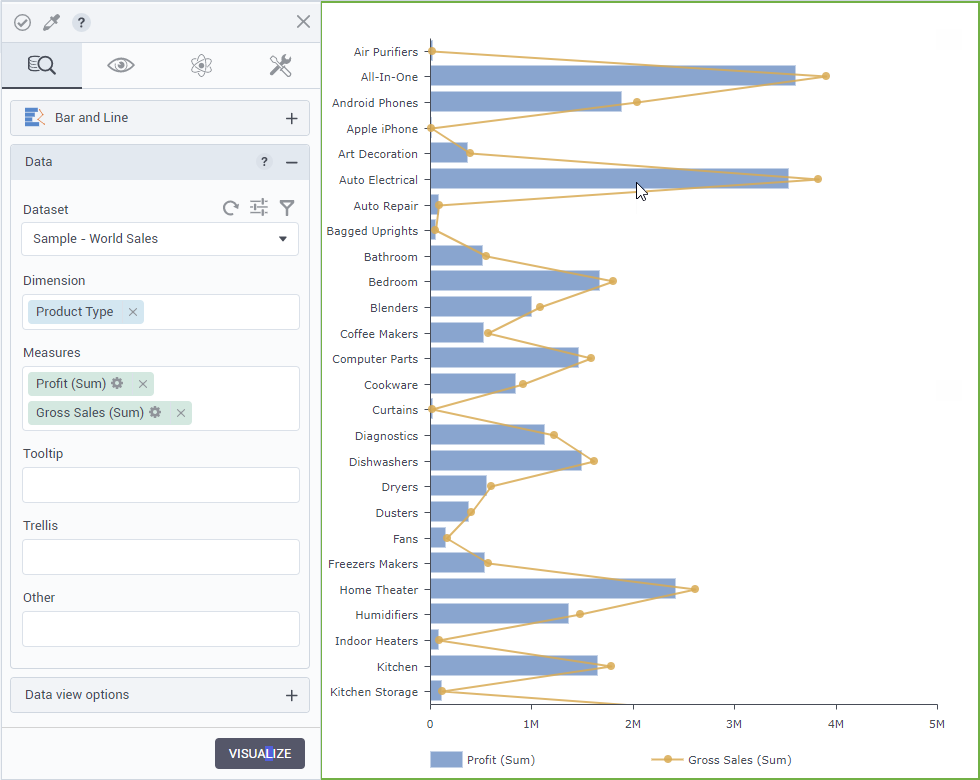Open Gross Sales (Sum) gear settings

[x=155, y=413]
